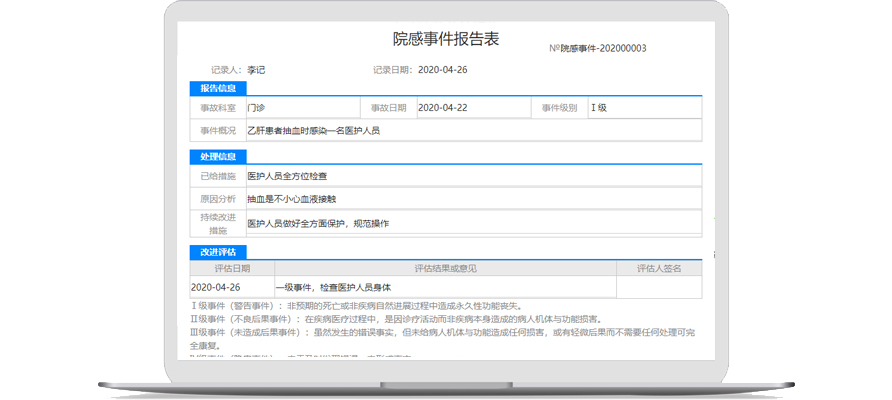Click the 院感事件报告表 title
The height and width of the screenshot is (400, 892).
445,40
